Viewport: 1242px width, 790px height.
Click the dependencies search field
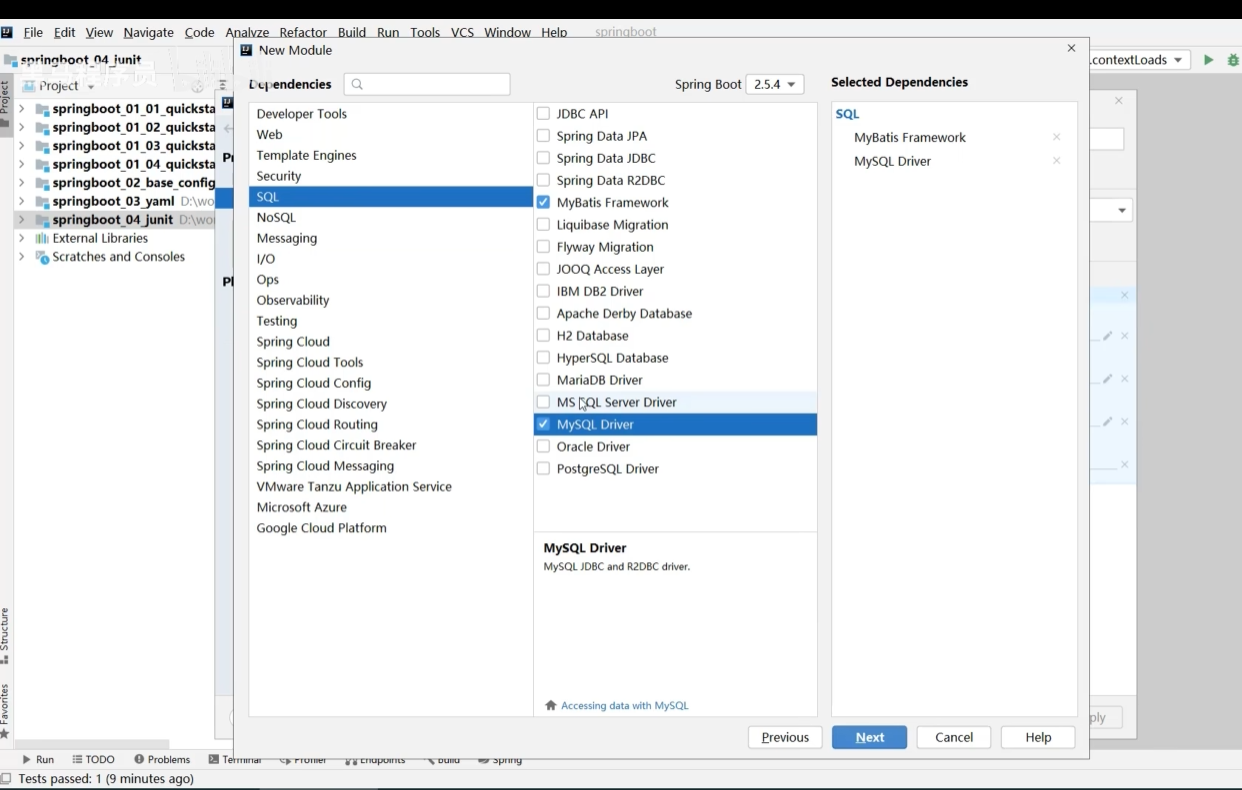click(x=427, y=84)
